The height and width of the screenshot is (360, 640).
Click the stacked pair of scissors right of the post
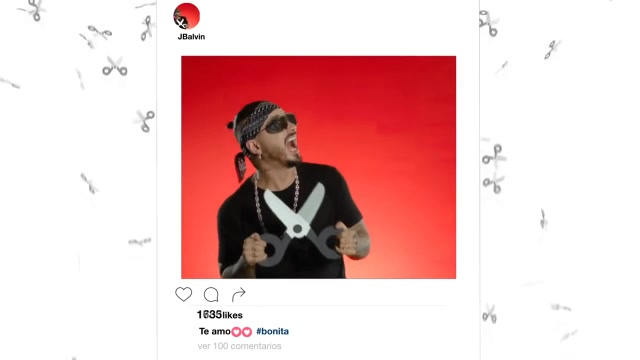(x=494, y=169)
